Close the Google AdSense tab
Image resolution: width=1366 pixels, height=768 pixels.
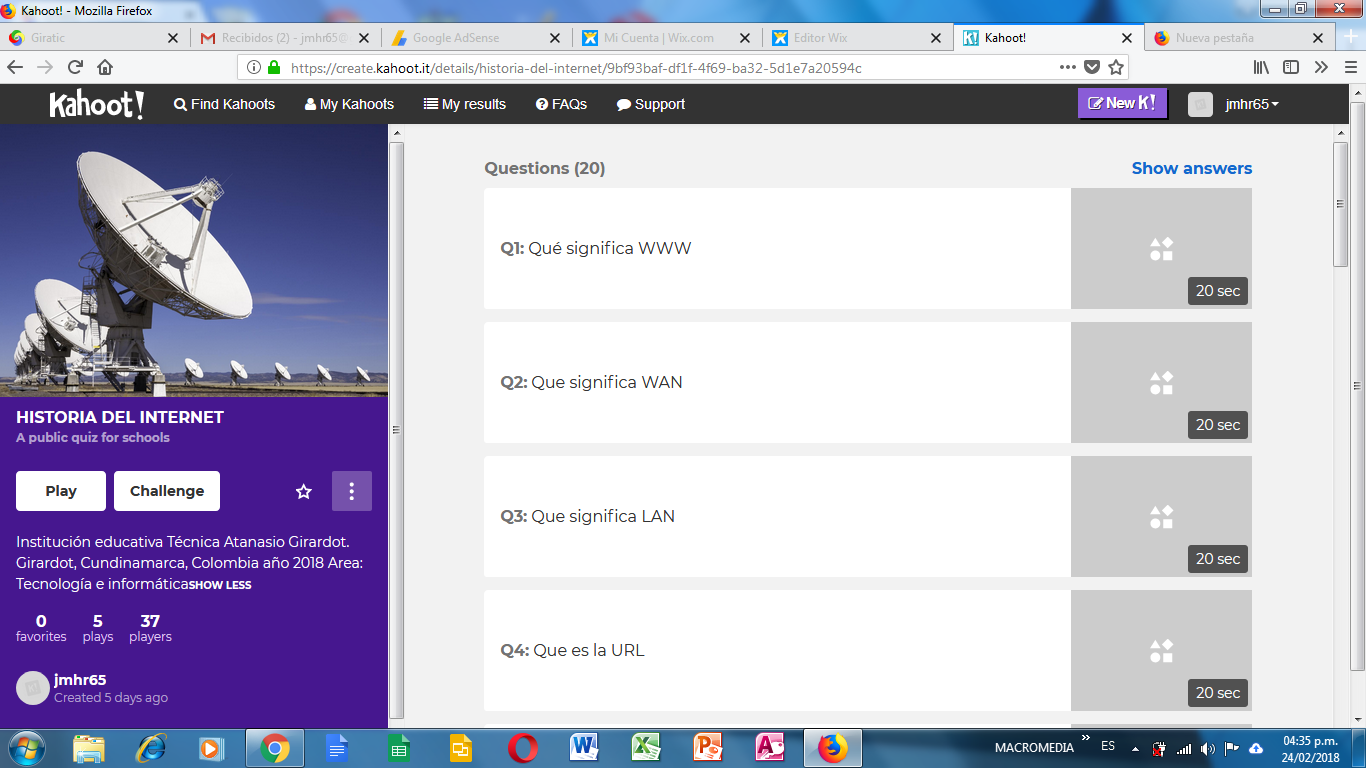click(x=554, y=38)
